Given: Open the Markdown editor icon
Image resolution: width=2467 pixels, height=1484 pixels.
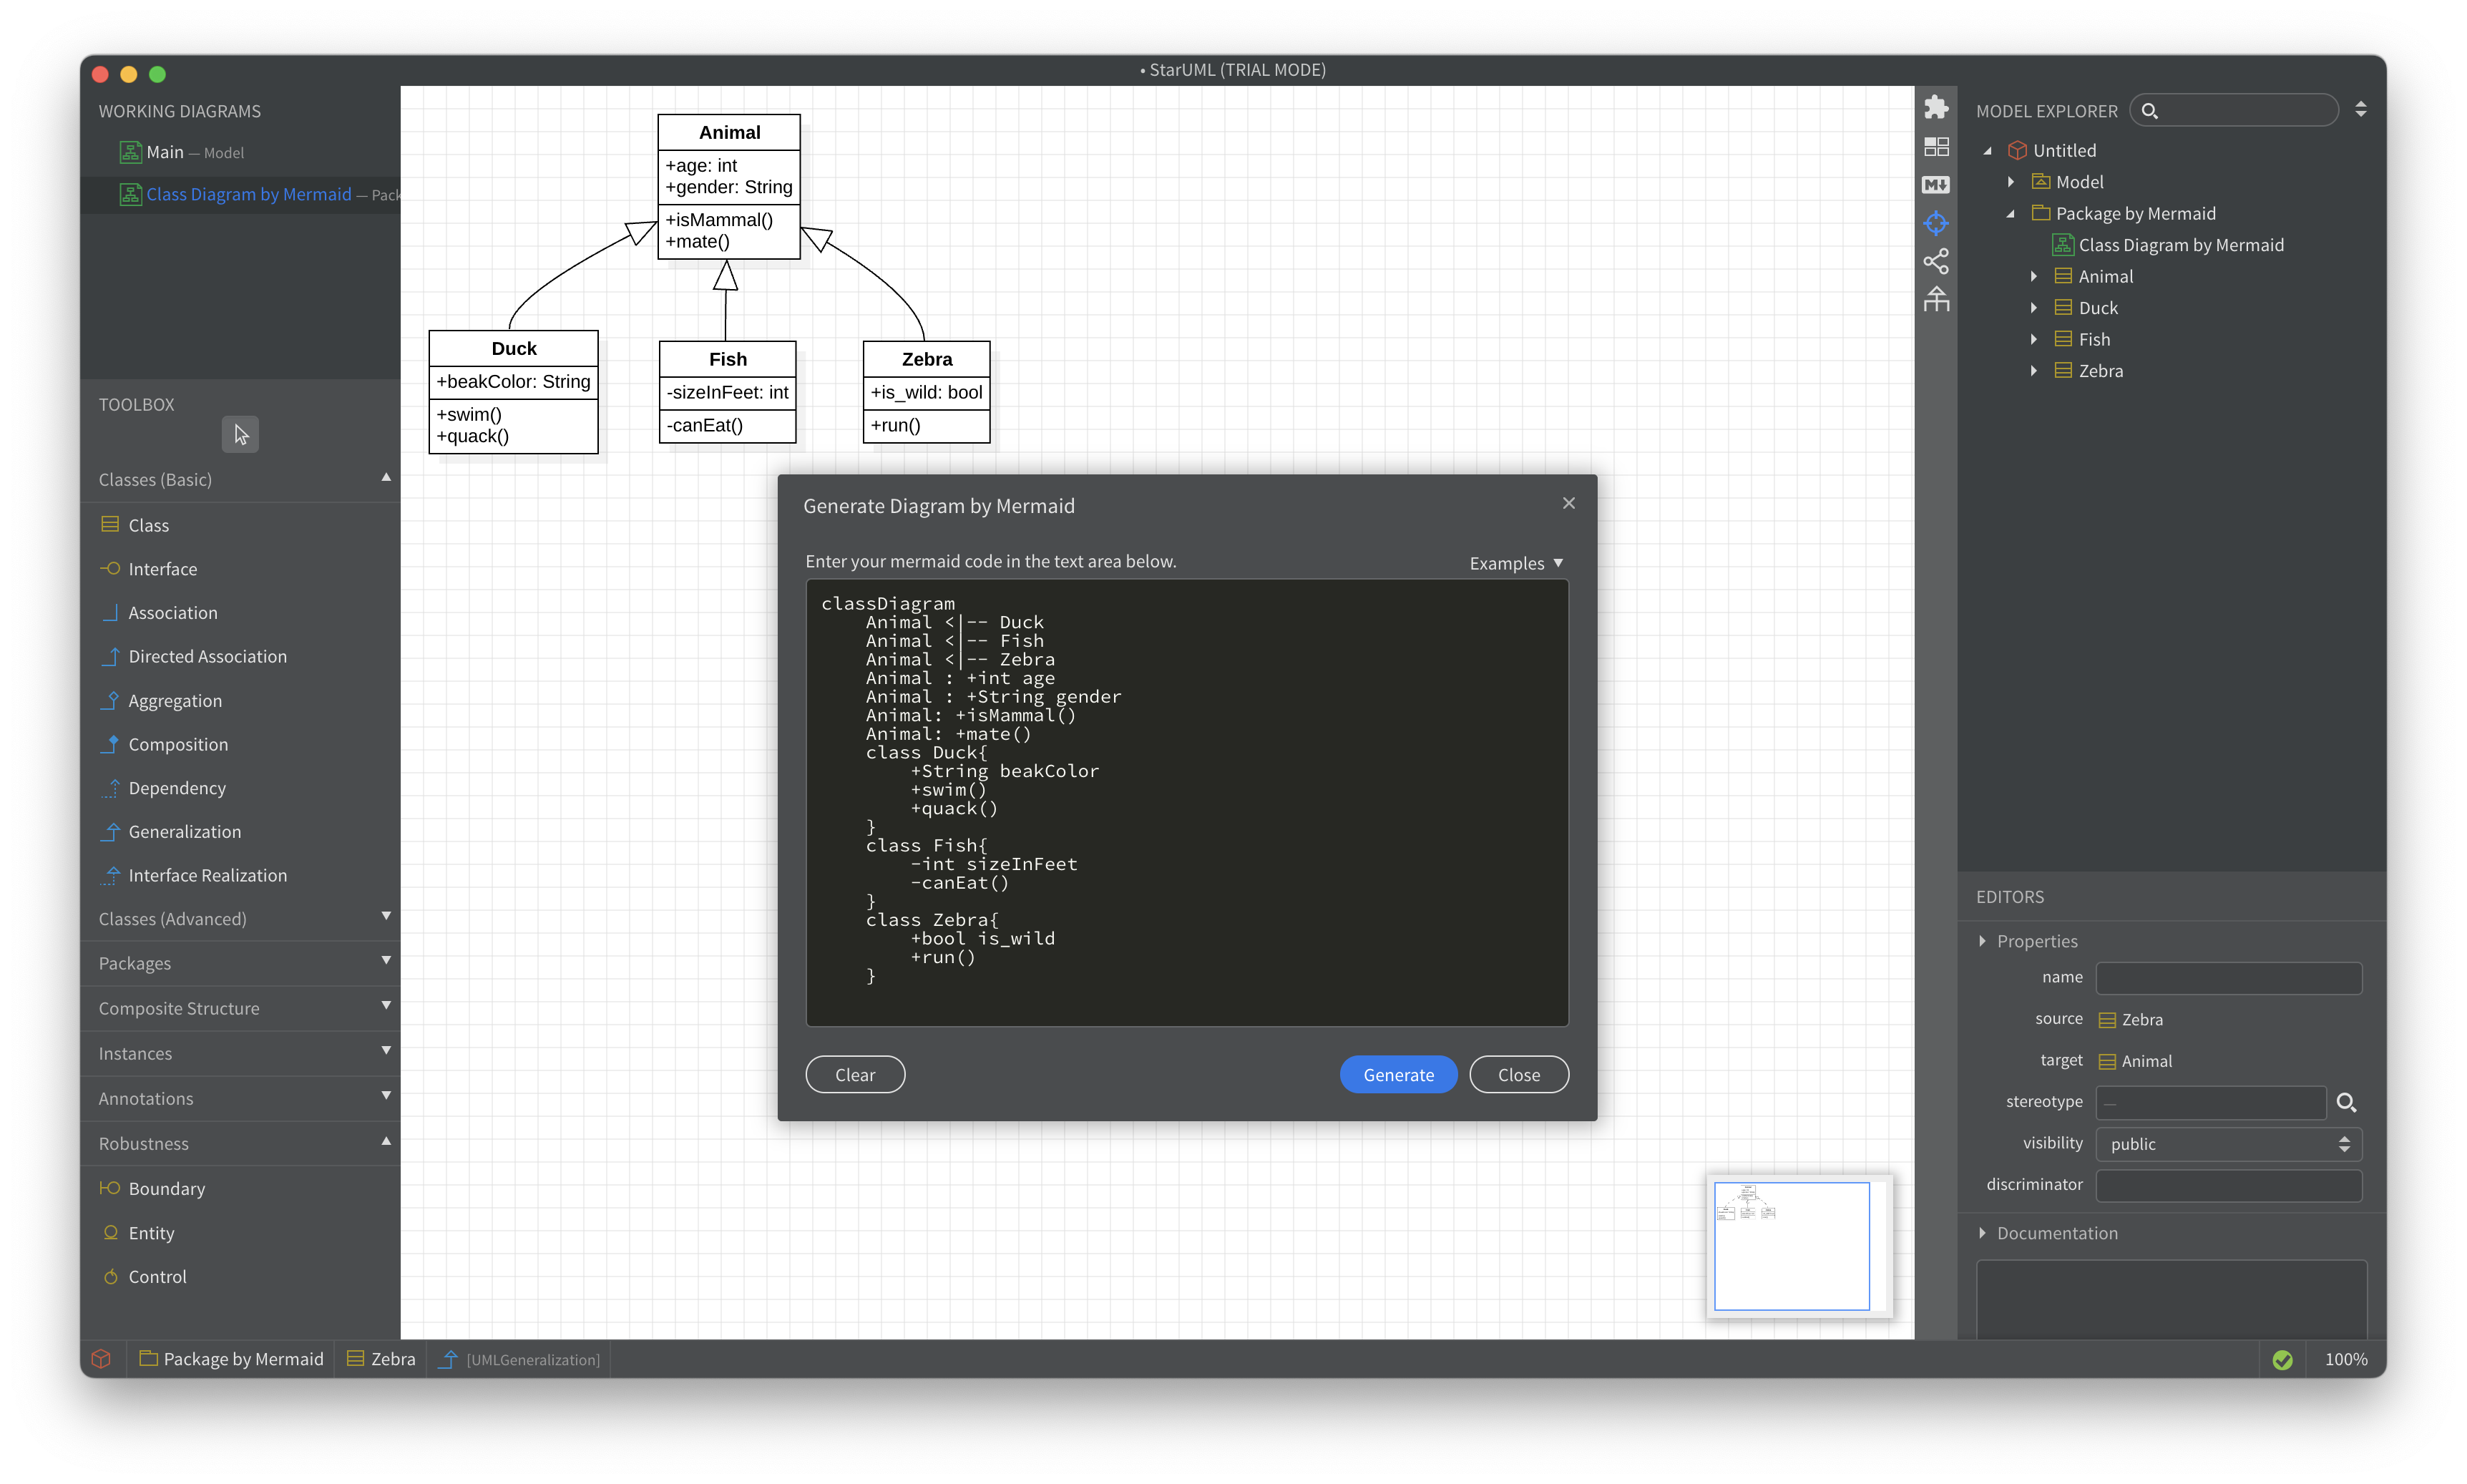Looking at the screenshot, I should point(1936,185).
